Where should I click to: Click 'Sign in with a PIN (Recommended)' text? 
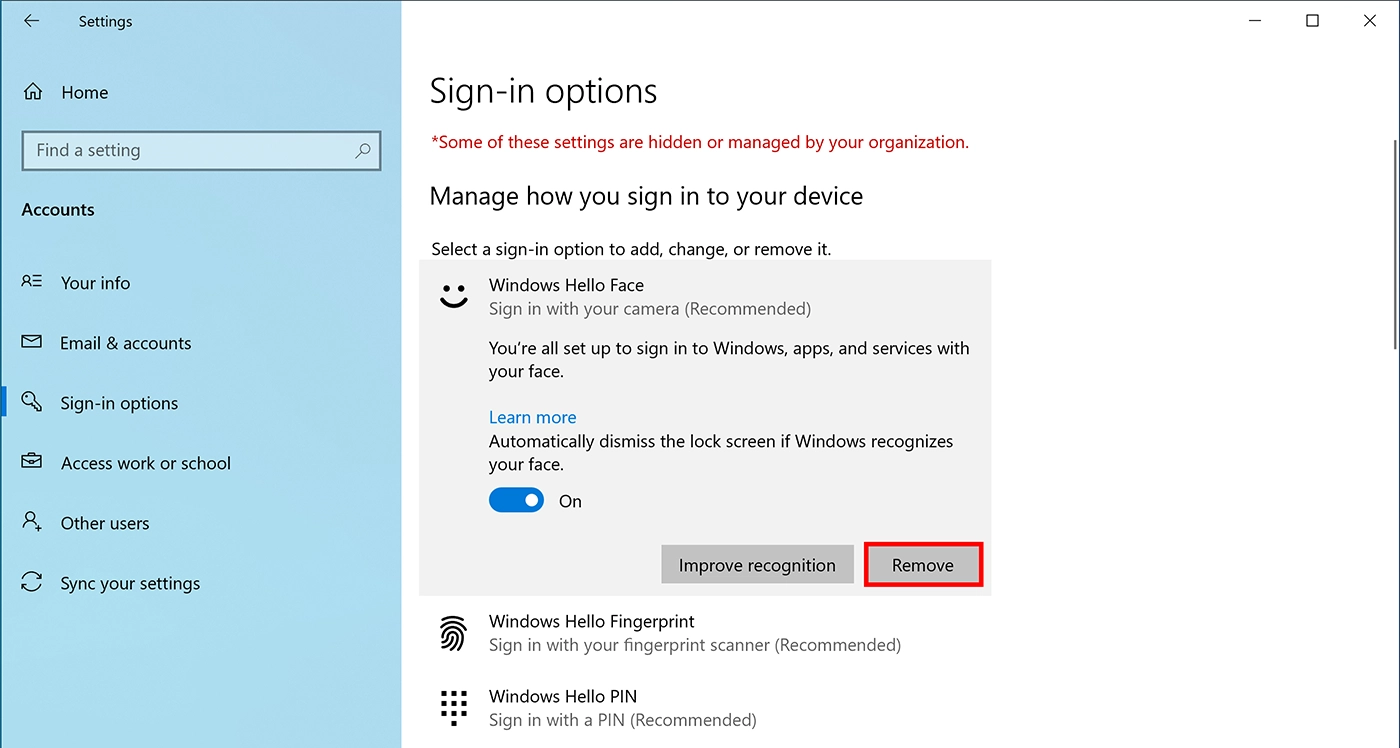tap(623, 720)
